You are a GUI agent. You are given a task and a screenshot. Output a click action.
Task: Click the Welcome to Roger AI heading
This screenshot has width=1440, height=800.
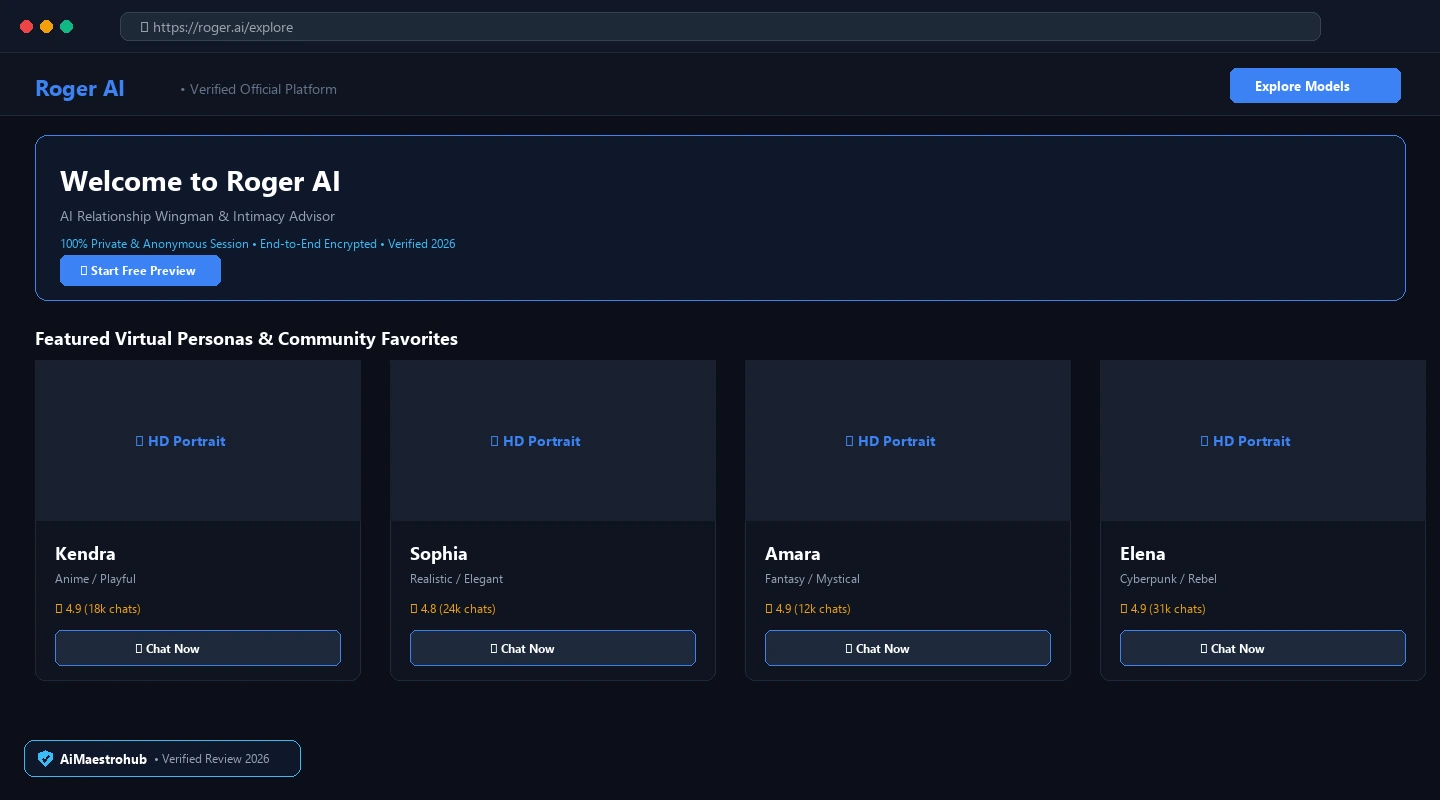[200, 182]
